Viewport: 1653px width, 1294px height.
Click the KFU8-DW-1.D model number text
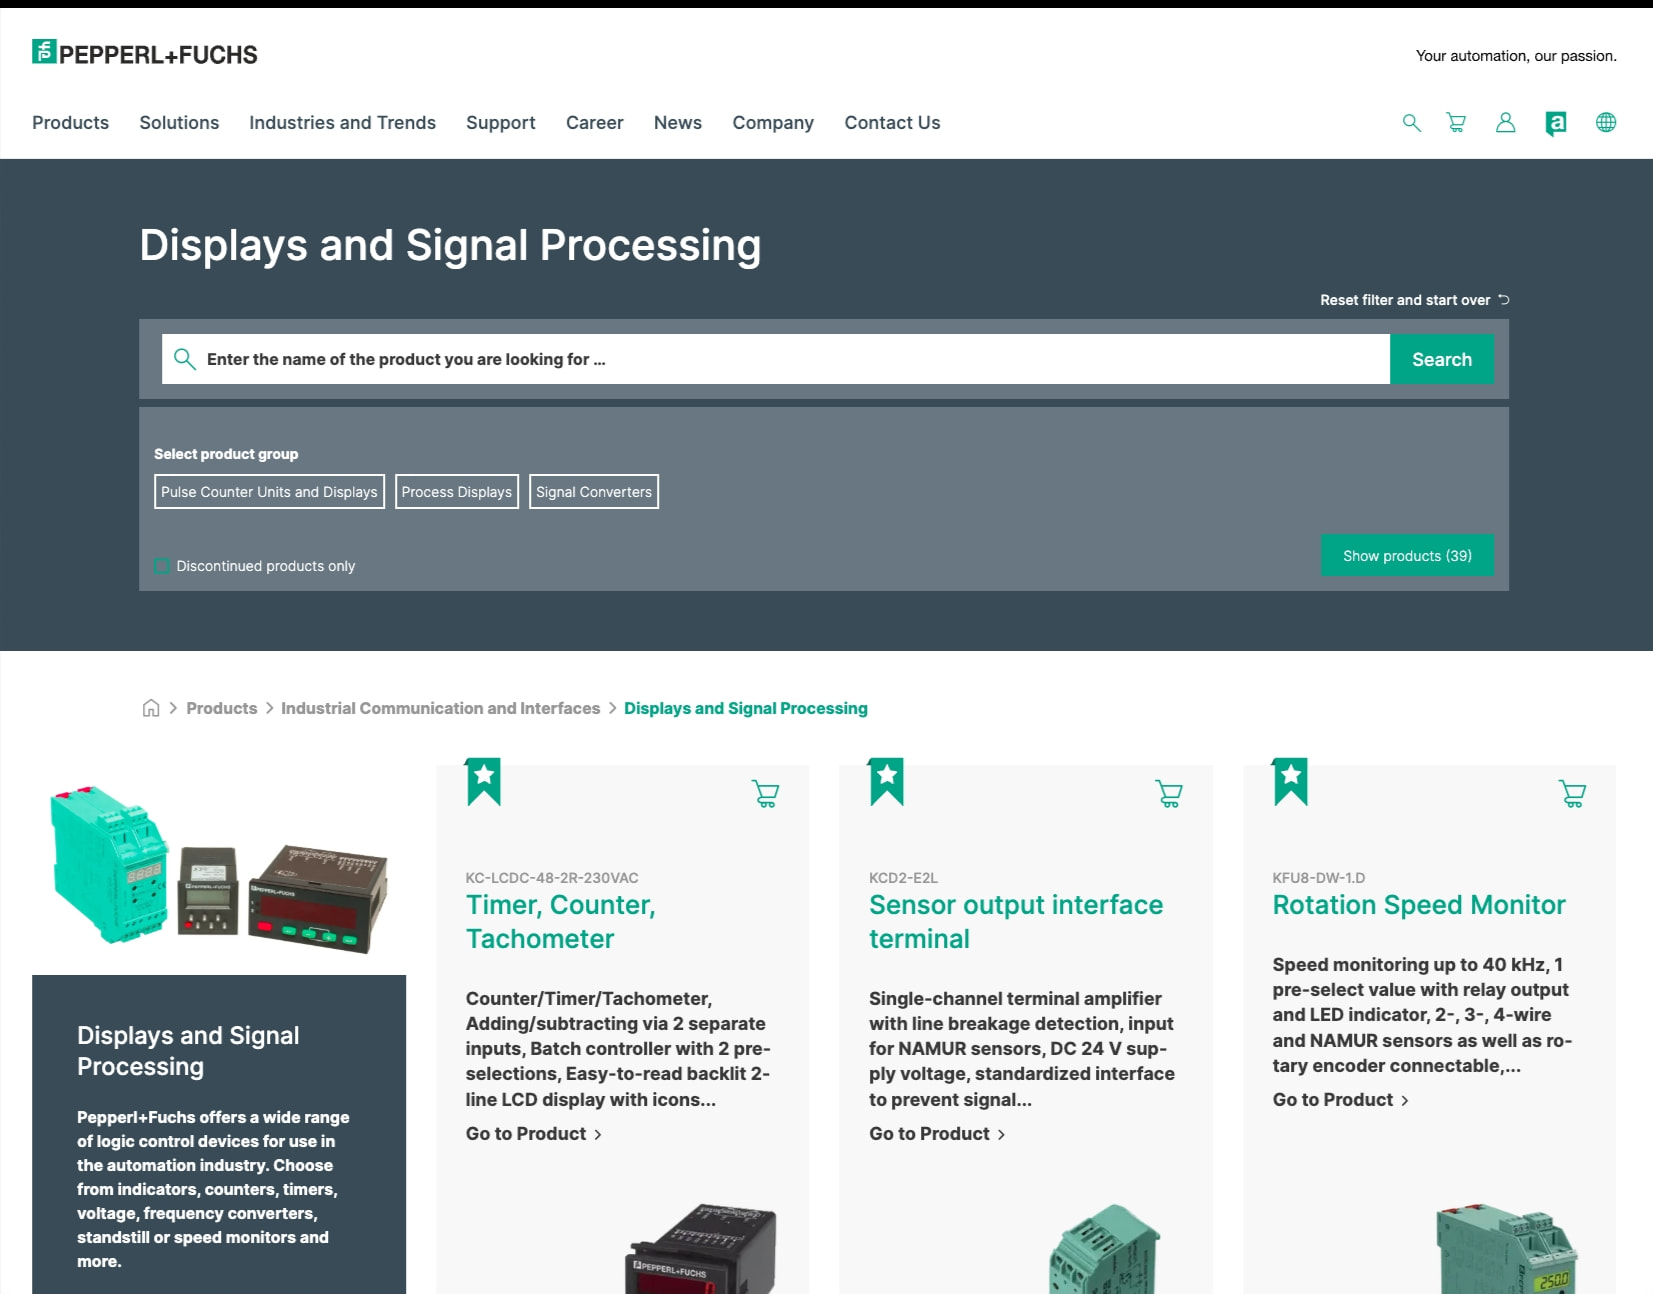[1319, 878]
